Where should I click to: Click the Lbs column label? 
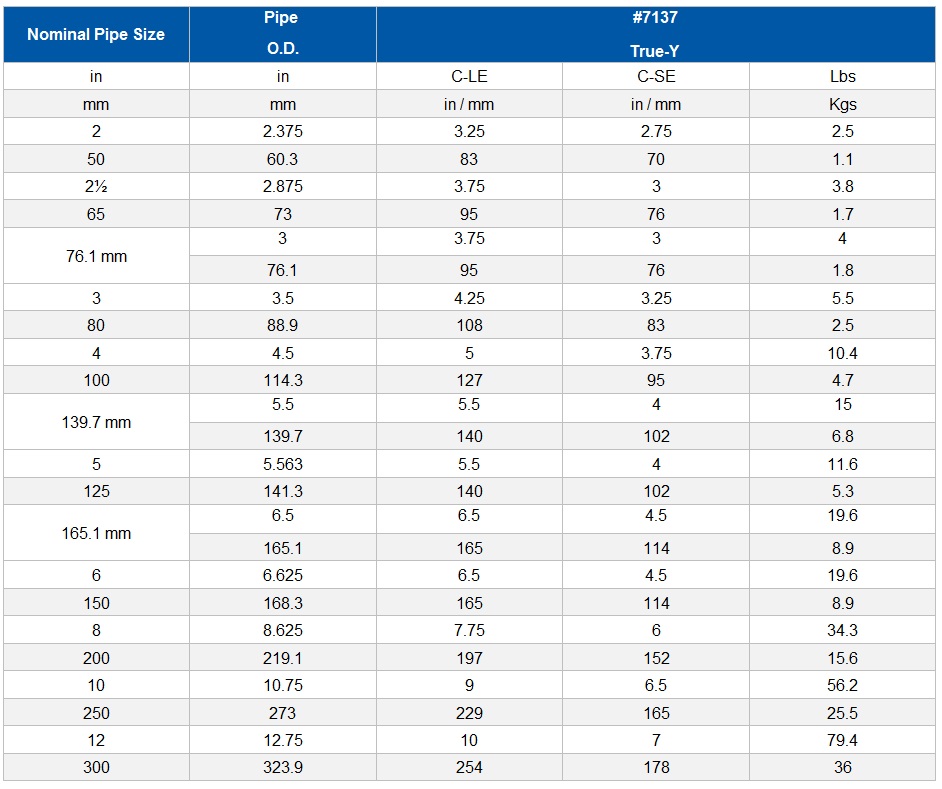tap(842, 76)
